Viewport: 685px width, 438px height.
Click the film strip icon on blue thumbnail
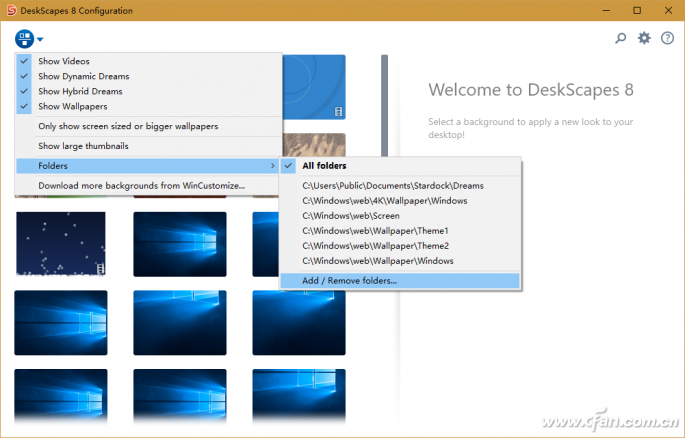[339, 112]
